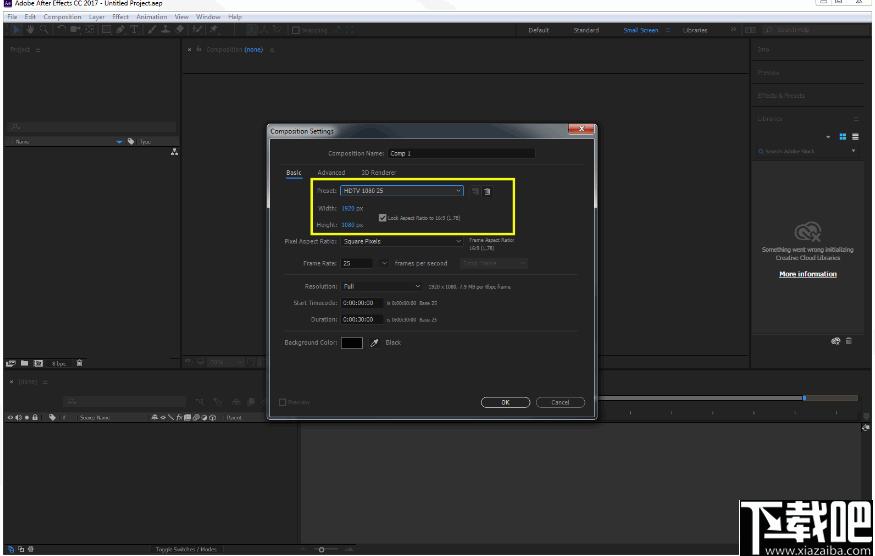Toggle the Preview checkbox in Composition Settings

[x=282, y=402]
